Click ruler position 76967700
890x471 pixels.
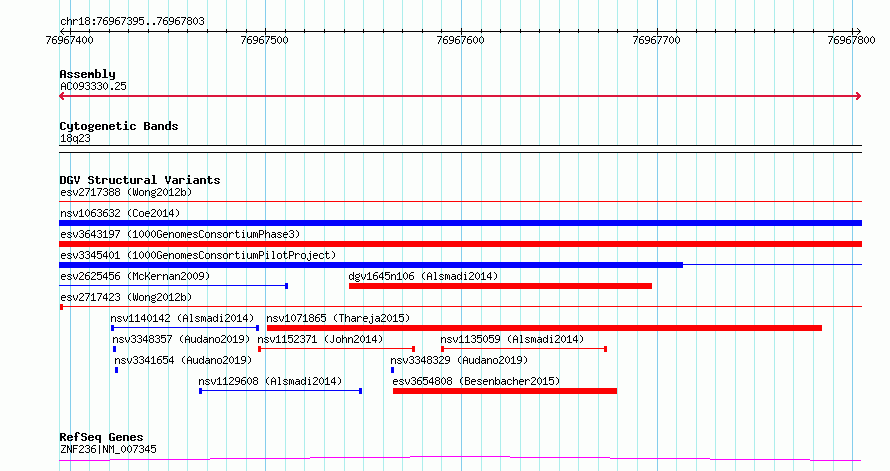click(x=656, y=40)
